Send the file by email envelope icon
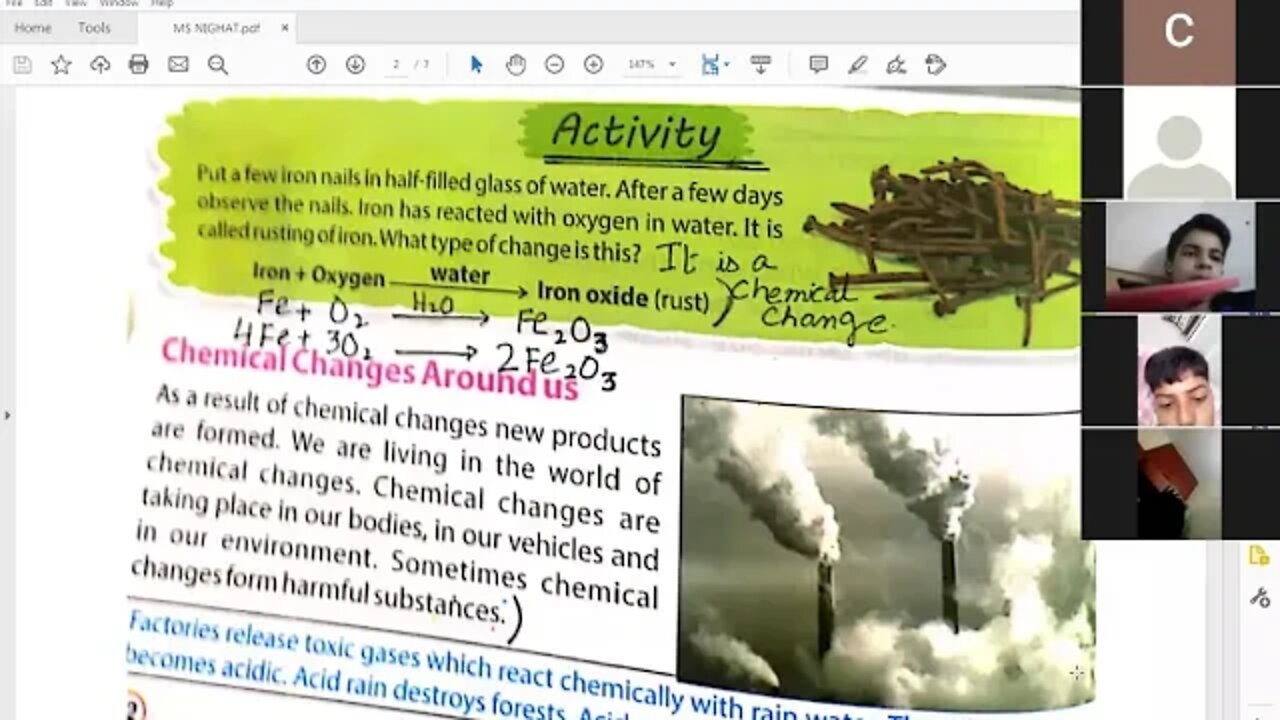 point(178,65)
